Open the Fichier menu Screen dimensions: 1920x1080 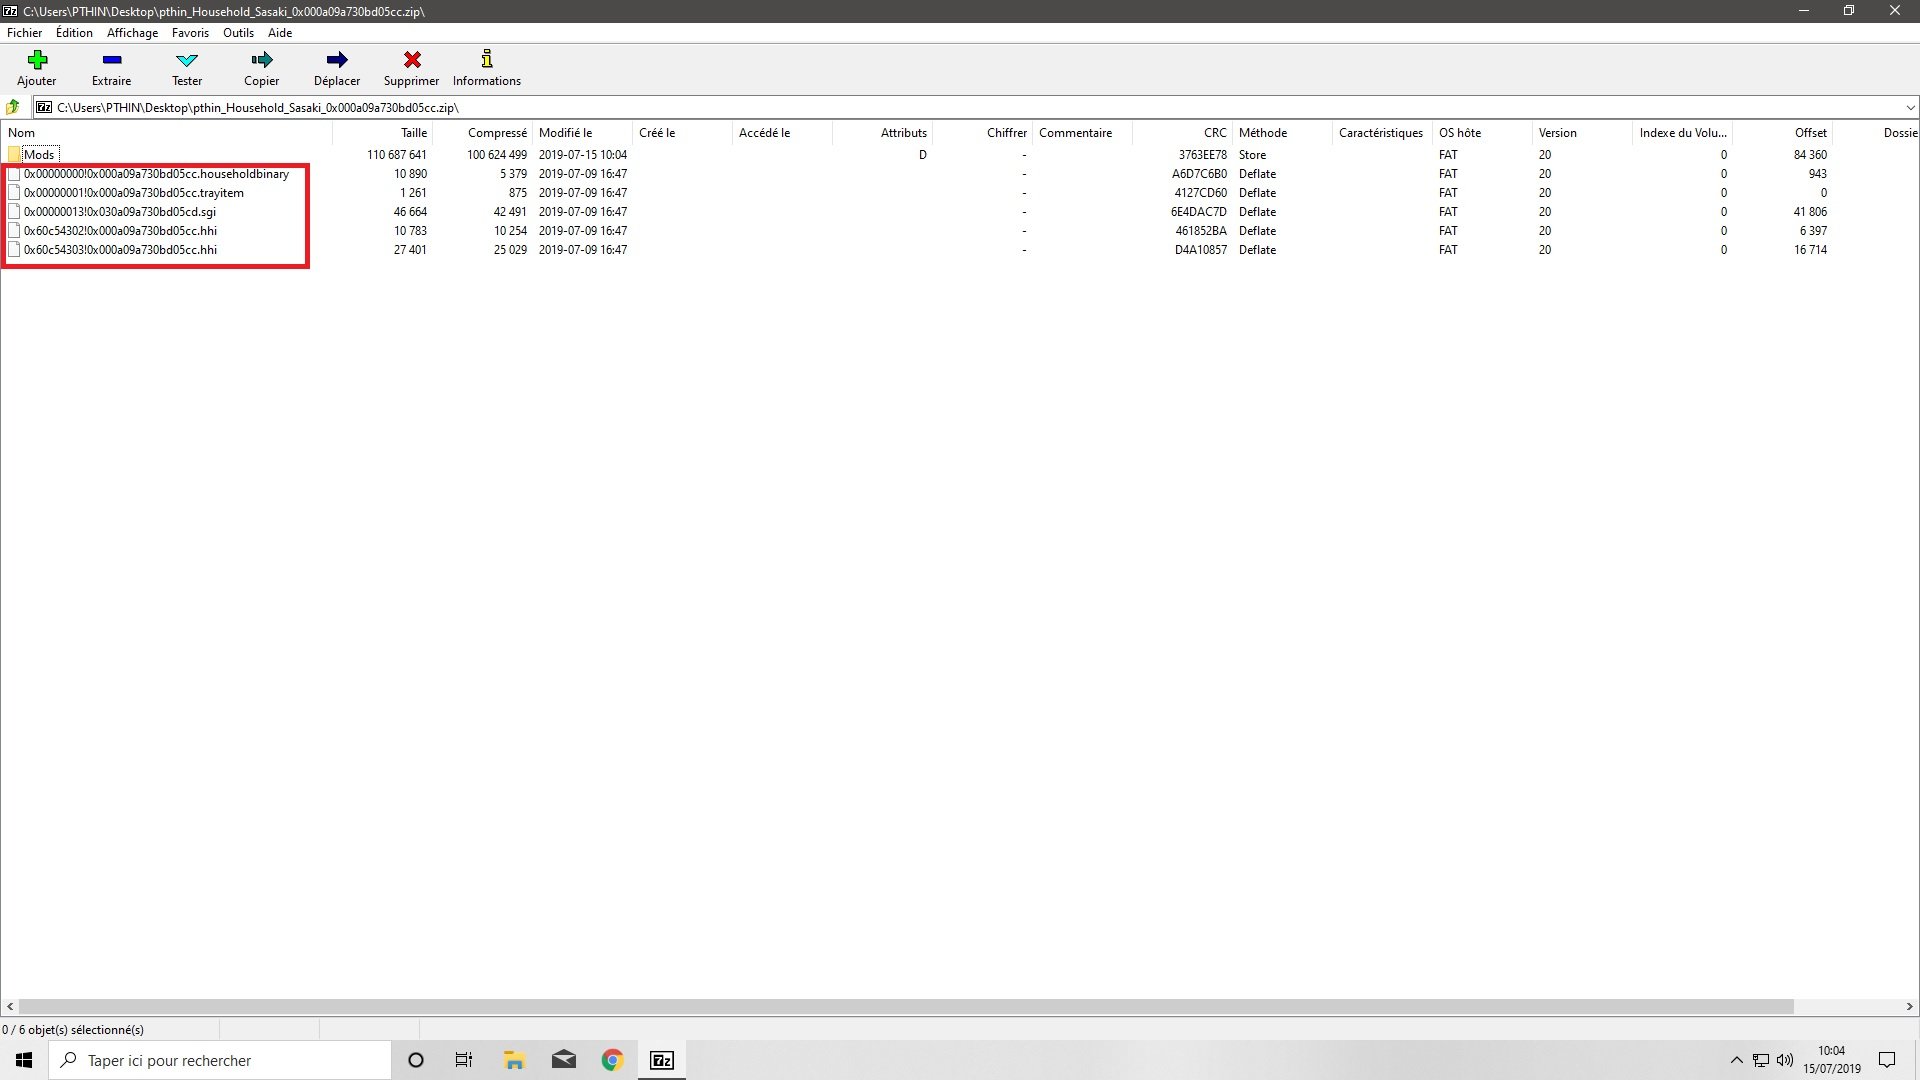point(24,33)
